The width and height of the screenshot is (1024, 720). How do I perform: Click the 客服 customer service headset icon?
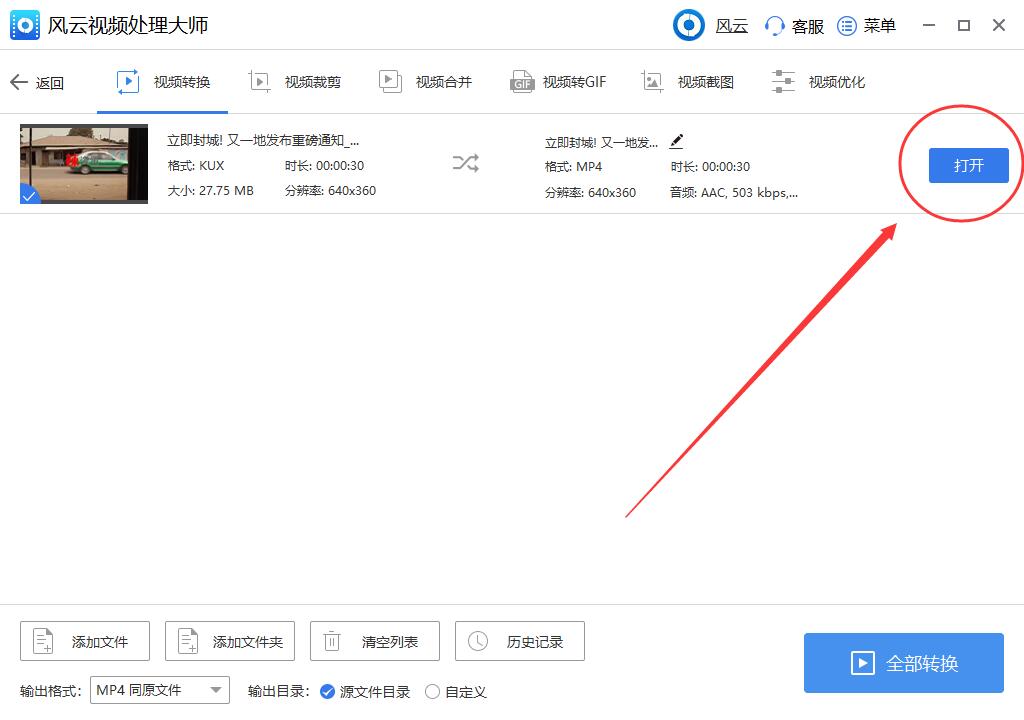[773, 25]
